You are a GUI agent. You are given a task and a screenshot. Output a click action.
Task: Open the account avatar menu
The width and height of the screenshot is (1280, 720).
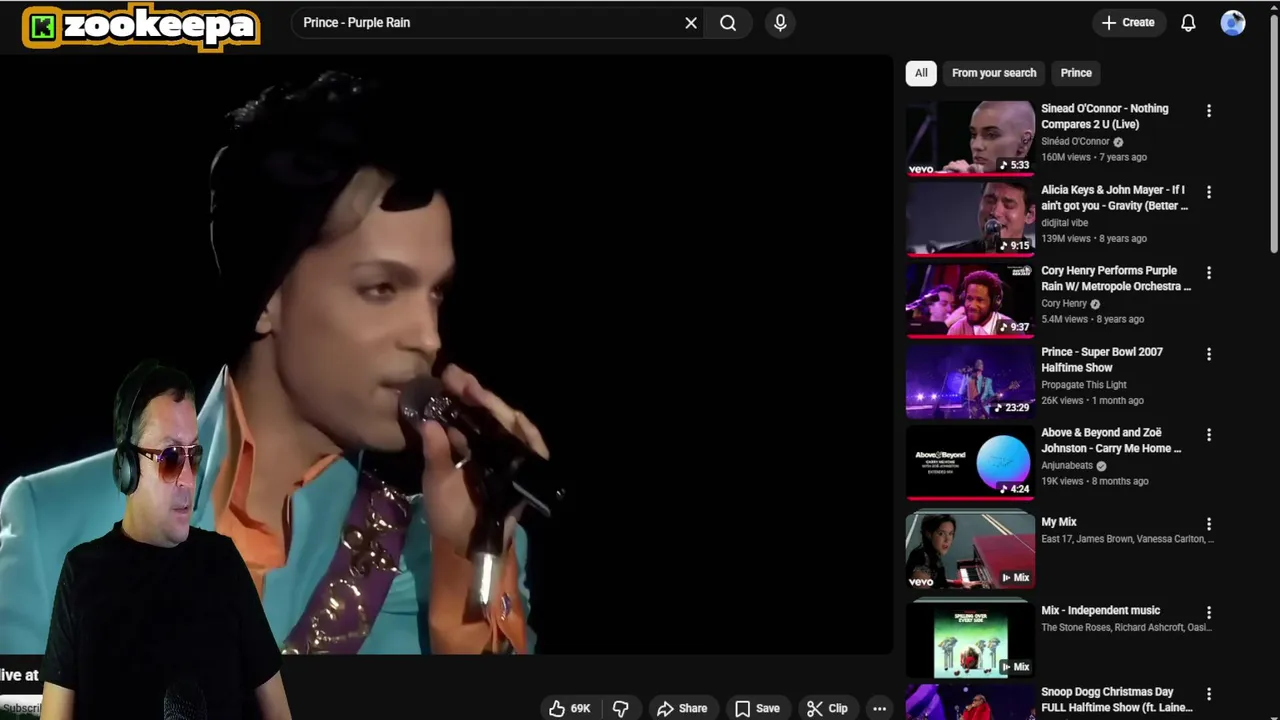1233,23
